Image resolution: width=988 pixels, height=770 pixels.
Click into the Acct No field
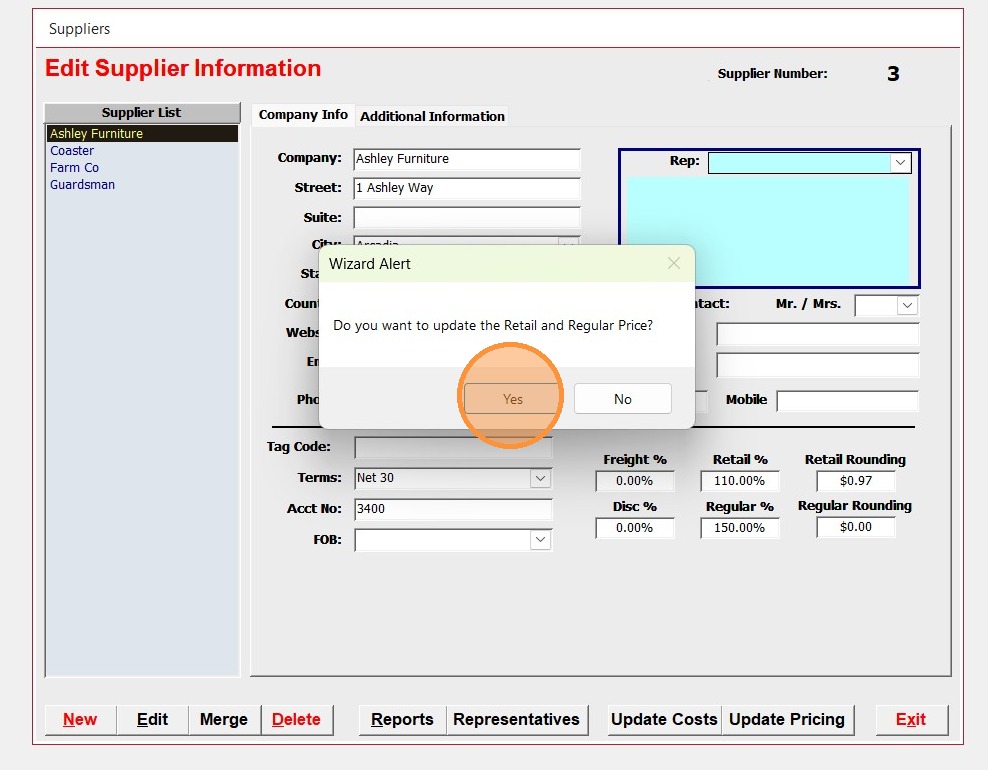pyautogui.click(x=452, y=509)
